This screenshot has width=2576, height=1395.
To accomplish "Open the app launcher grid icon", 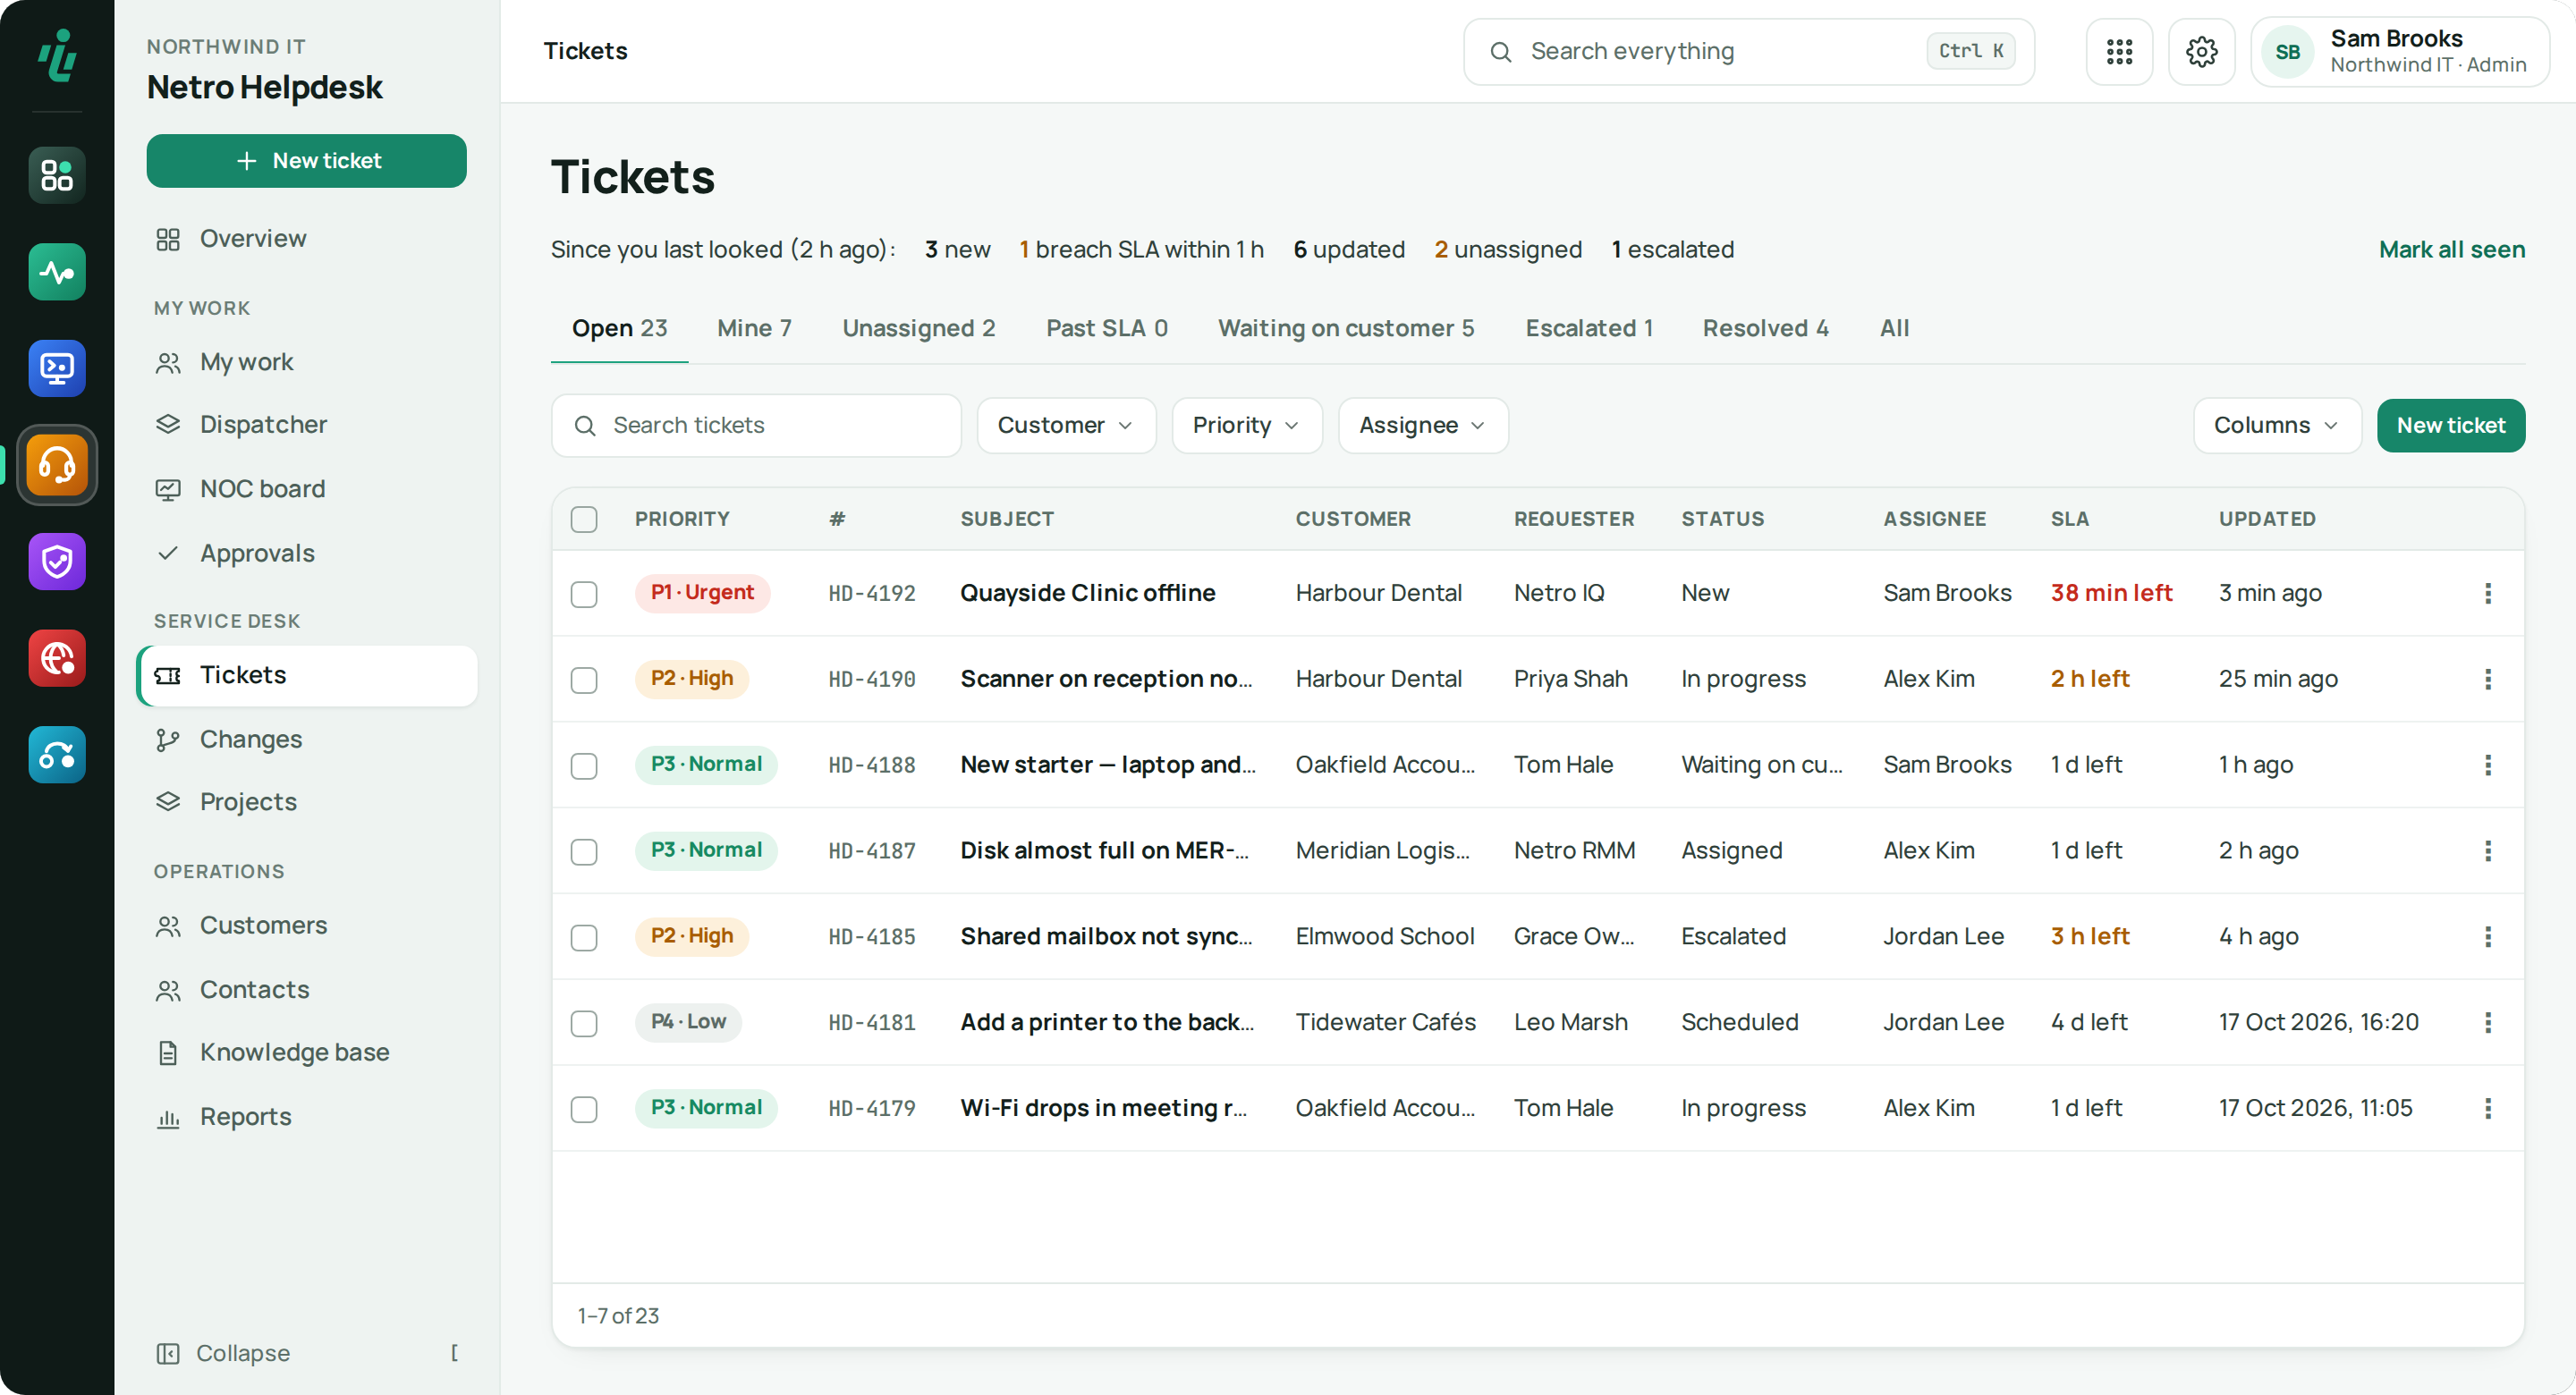I will 2119,52.
